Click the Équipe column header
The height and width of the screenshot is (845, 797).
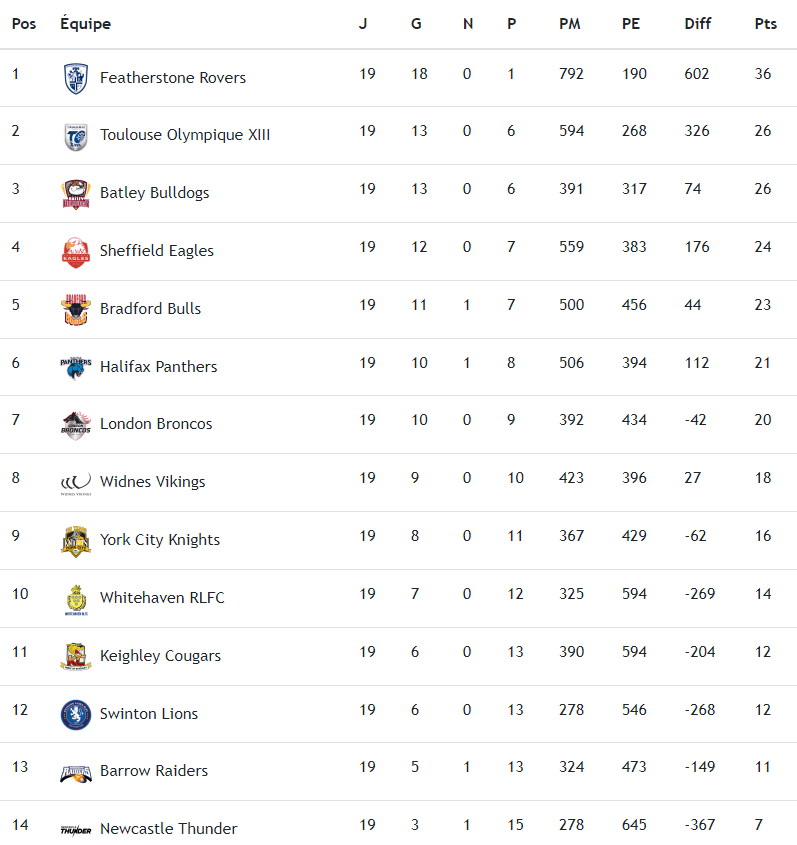[x=86, y=24]
